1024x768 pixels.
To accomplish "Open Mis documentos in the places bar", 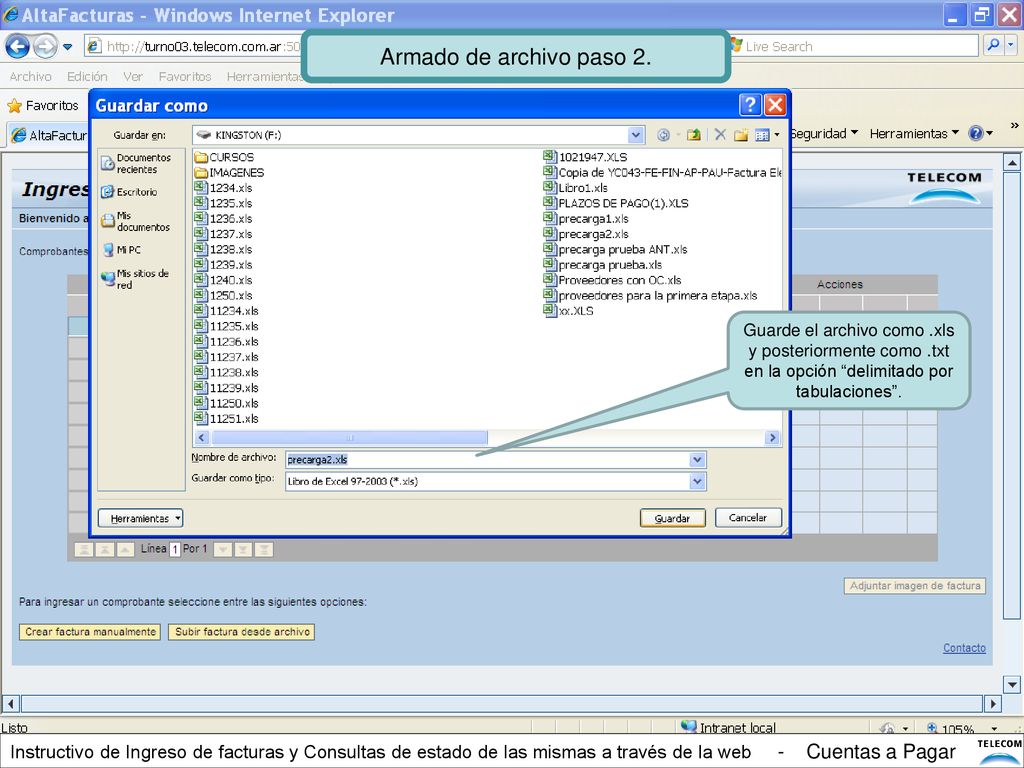I will click(x=136, y=221).
